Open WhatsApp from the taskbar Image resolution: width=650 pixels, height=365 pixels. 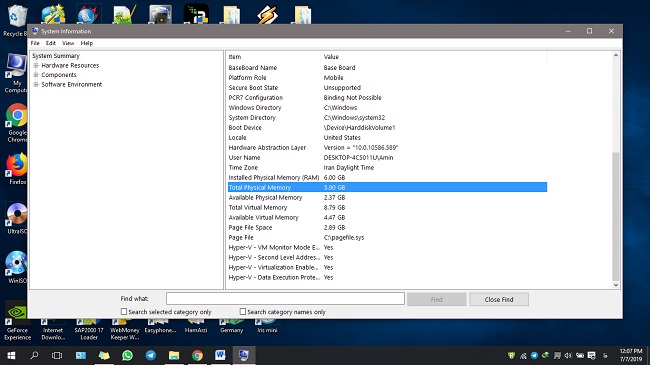point(127,355)
